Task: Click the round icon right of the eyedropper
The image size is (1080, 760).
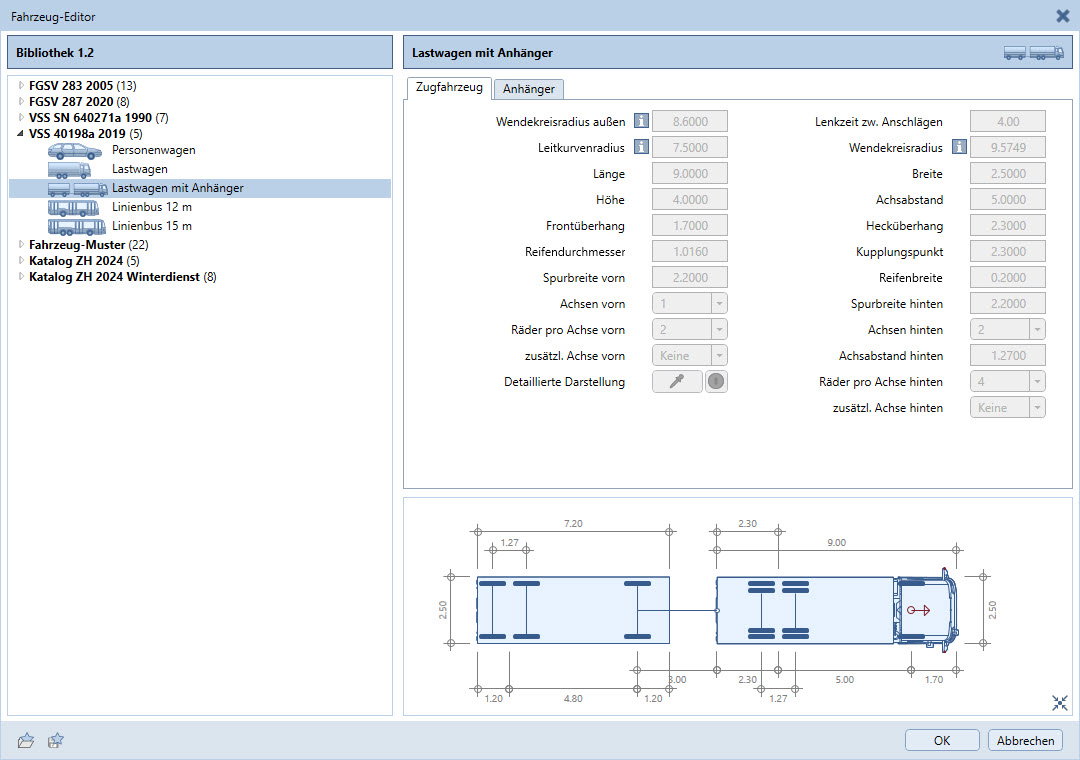Action: (x=716, y=381)
